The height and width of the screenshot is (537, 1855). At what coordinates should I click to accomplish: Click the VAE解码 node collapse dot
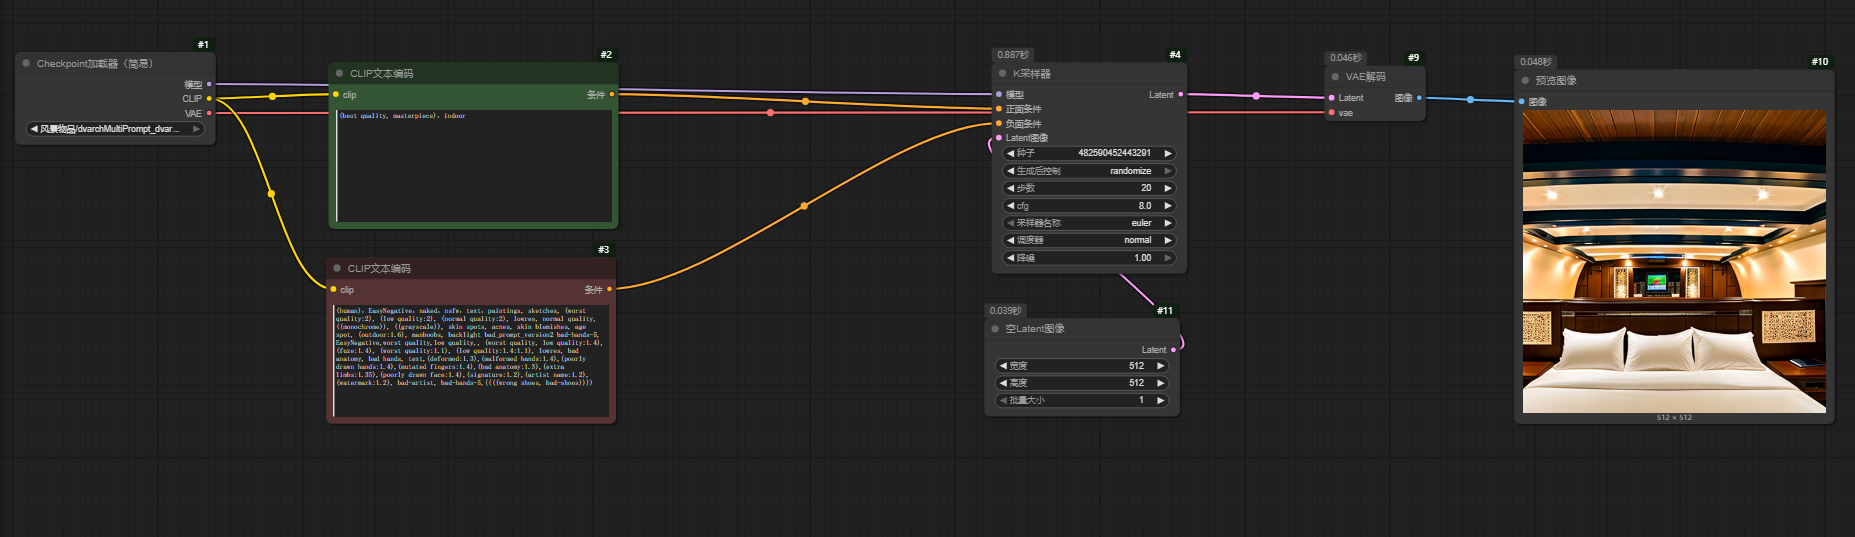coord(1335,76)
